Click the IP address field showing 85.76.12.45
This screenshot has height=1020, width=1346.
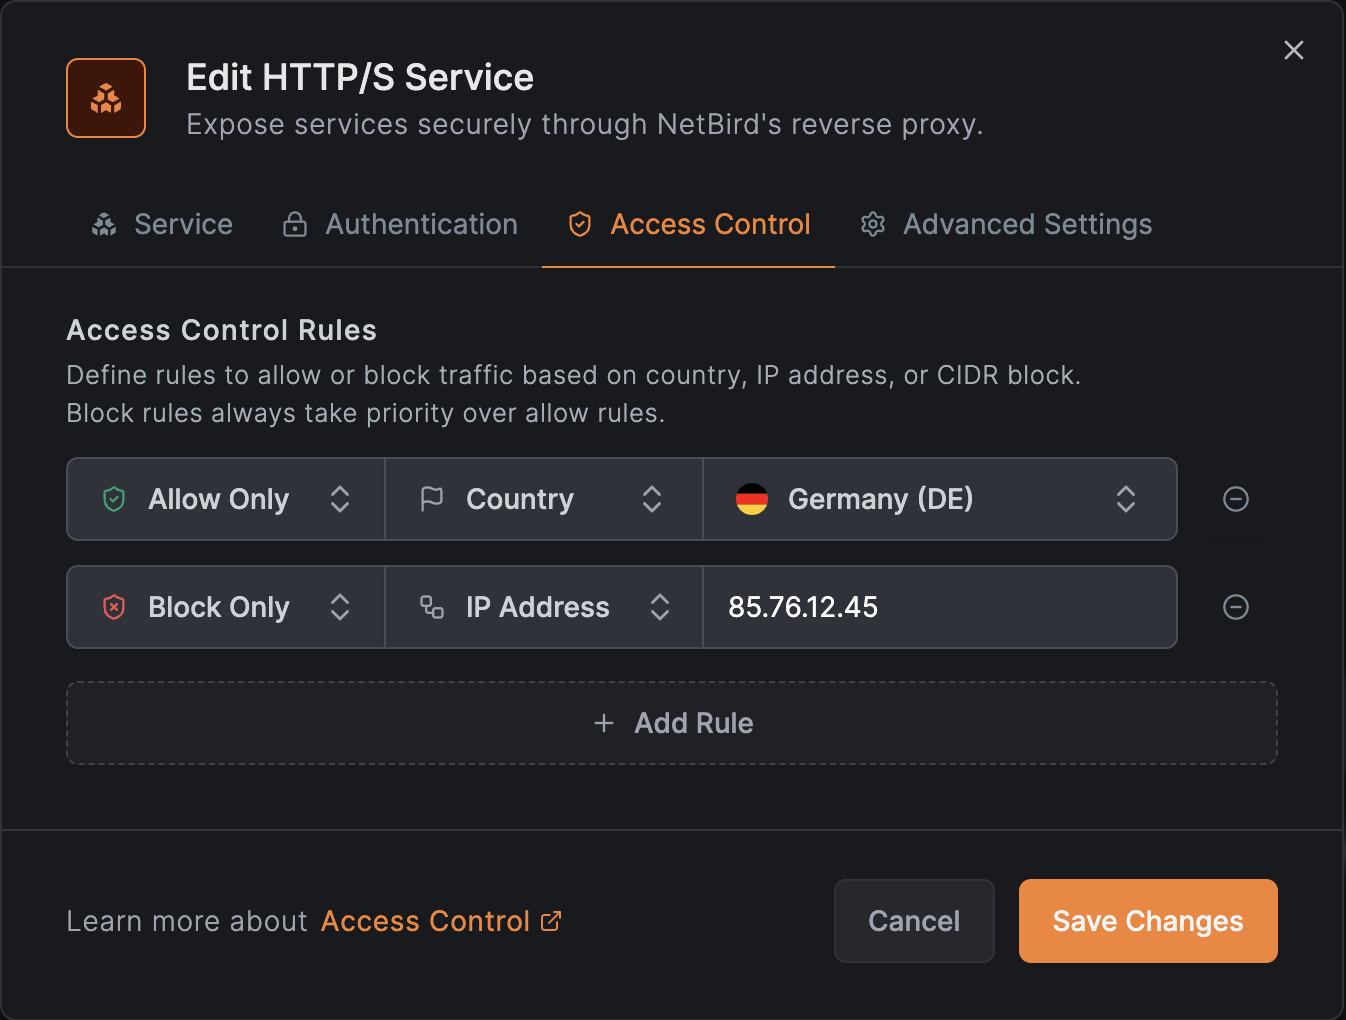[938, 607]
